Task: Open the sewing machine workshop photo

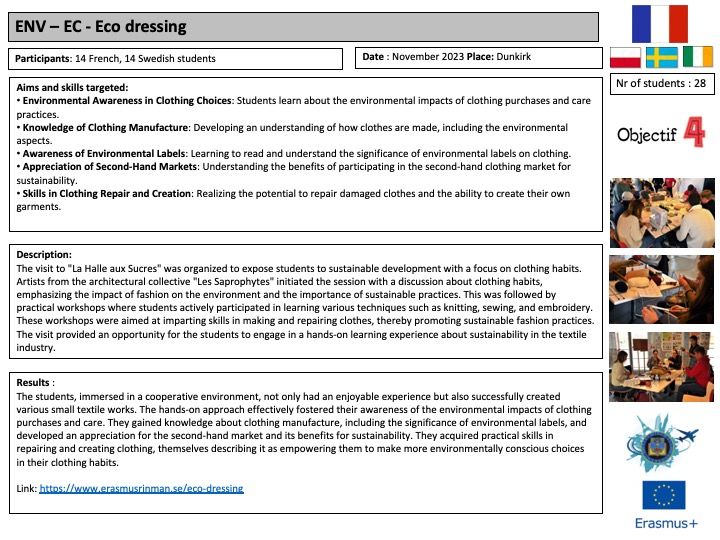Action: (x=662, y=213)
